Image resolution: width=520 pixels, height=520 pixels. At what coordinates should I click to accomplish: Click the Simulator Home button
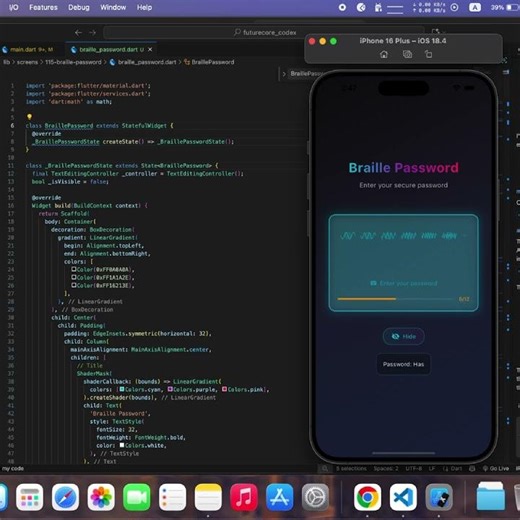tap(384, 54)
